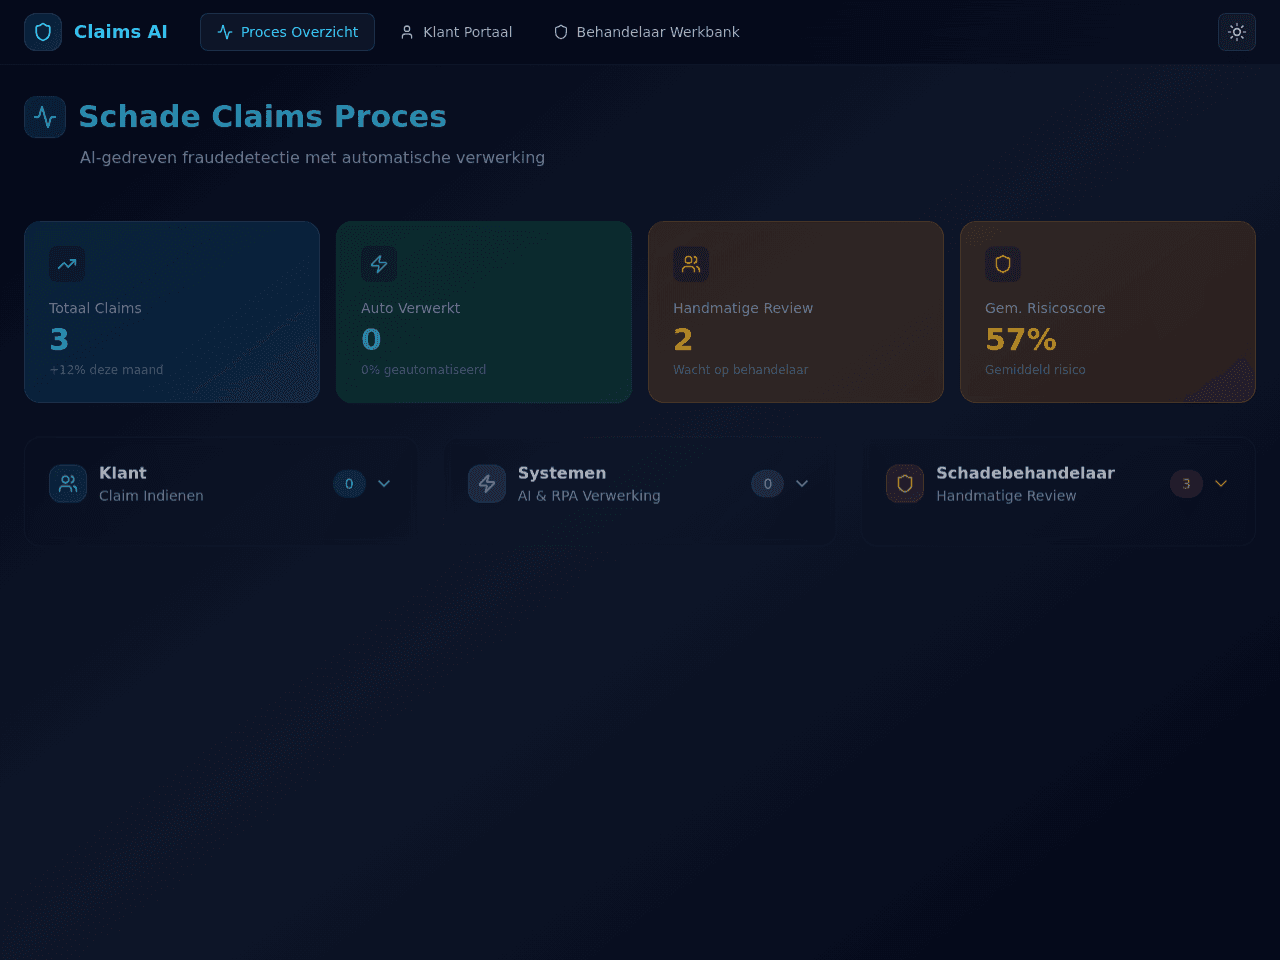Switch to Klant Portaal tab
This screenshot has width=1280, height=960.
(456, 32)
